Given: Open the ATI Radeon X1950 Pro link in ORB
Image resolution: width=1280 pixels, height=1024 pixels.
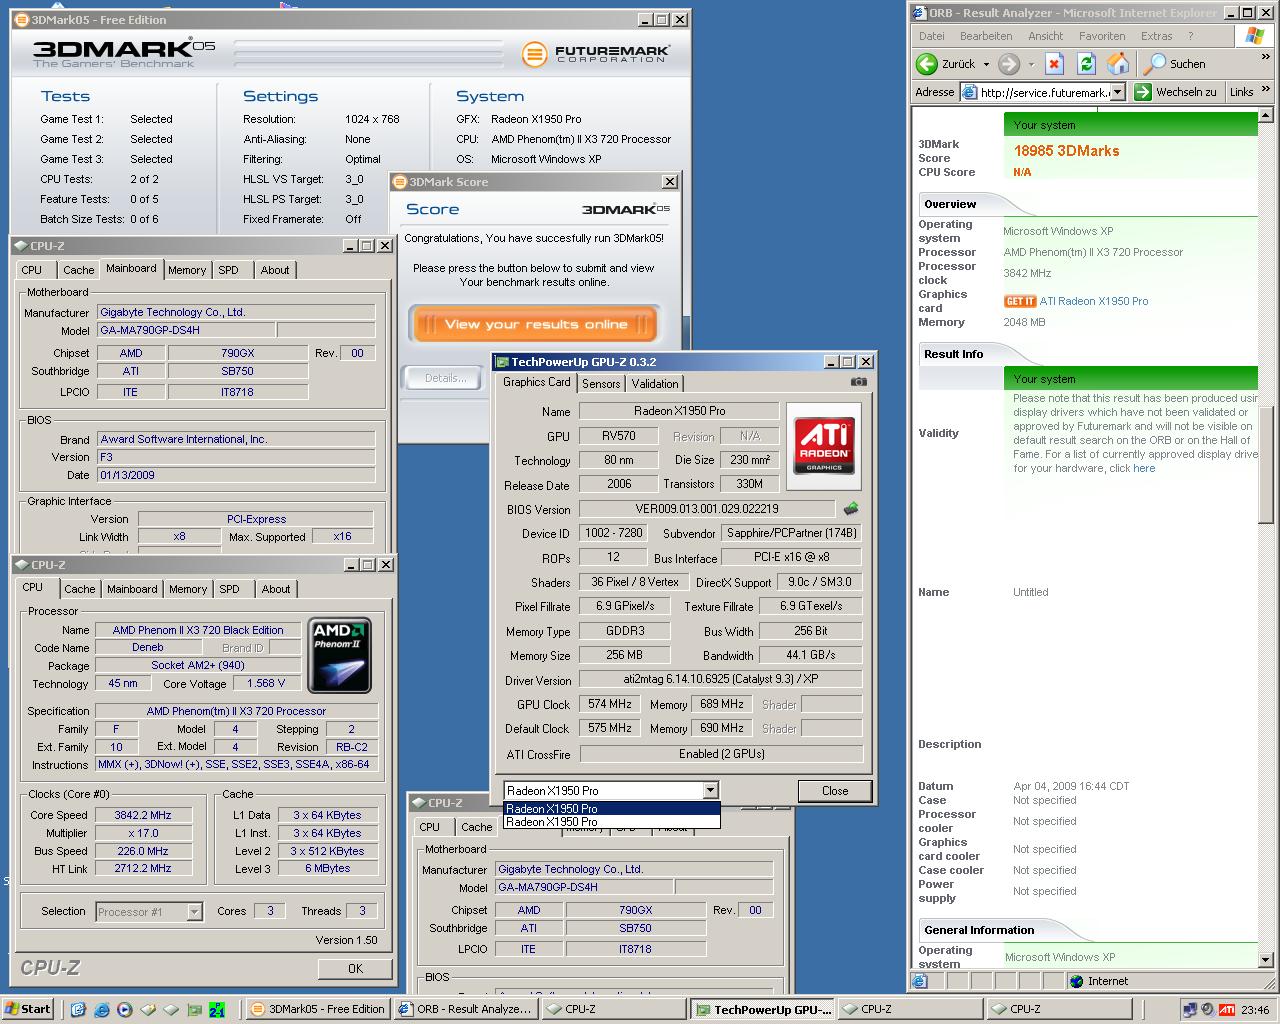Looking at the screenshot, I should coord(1094,301).
